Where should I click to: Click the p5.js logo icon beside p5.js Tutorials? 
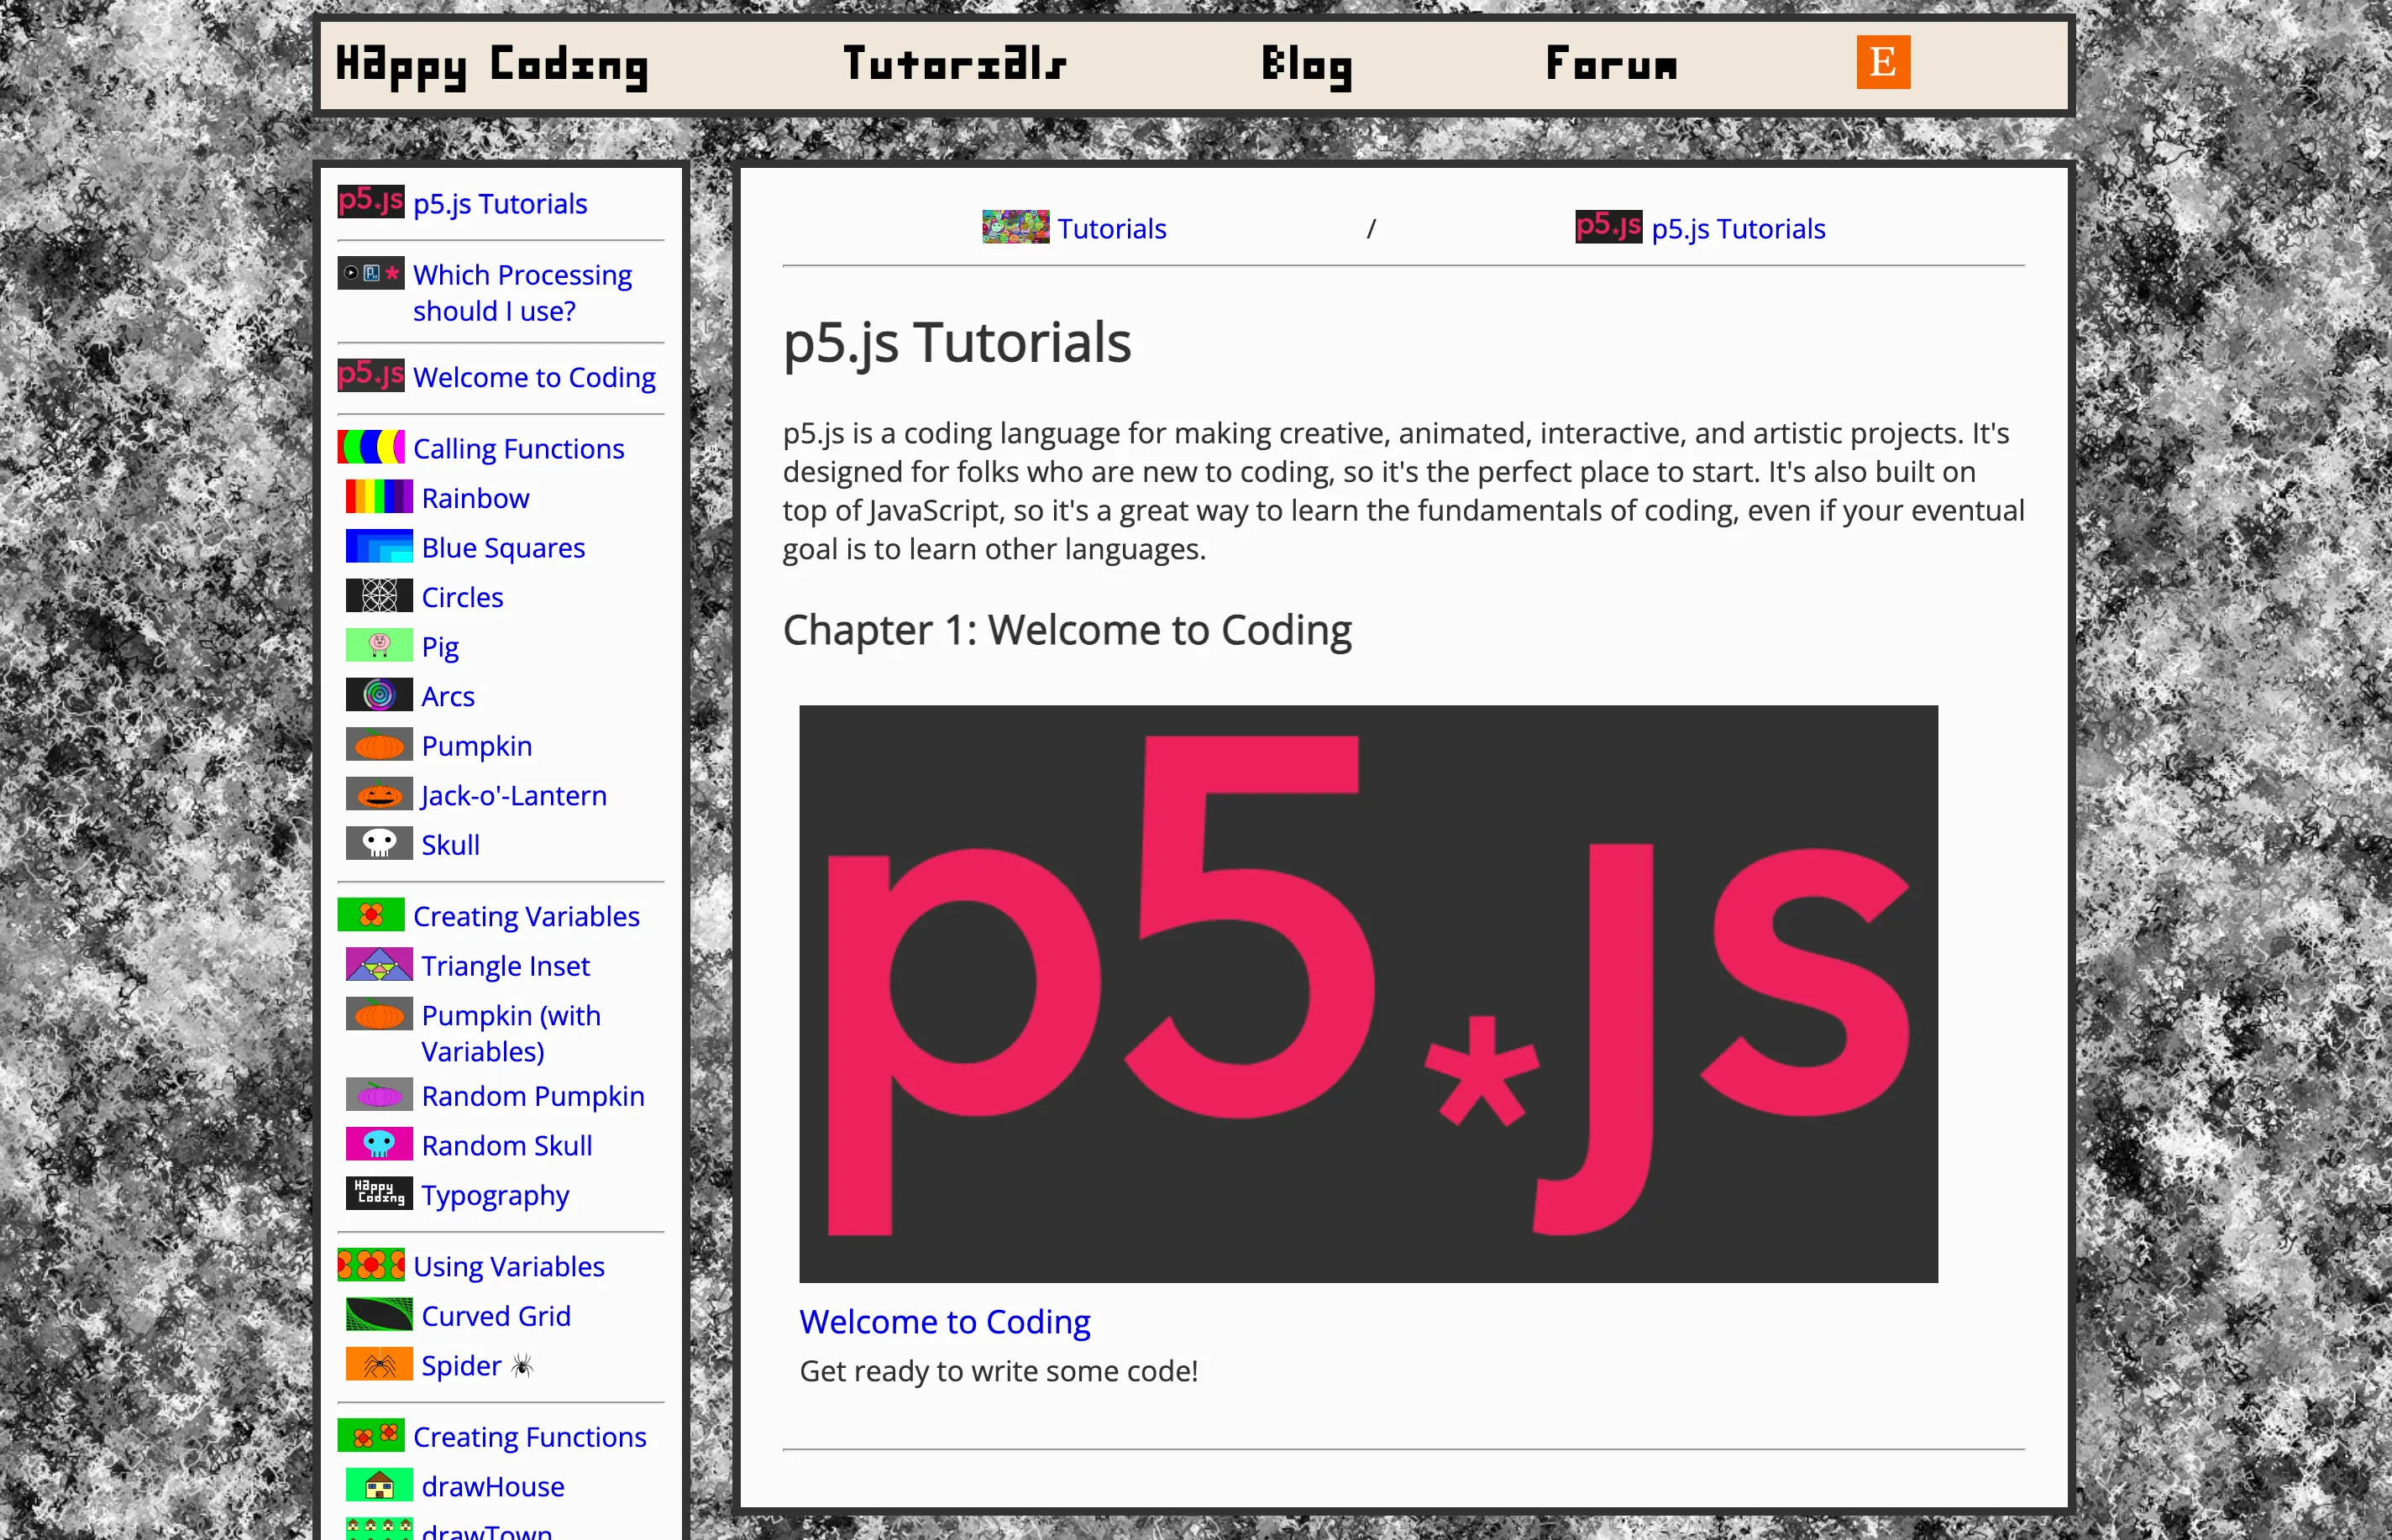click(x=370, y=203)
